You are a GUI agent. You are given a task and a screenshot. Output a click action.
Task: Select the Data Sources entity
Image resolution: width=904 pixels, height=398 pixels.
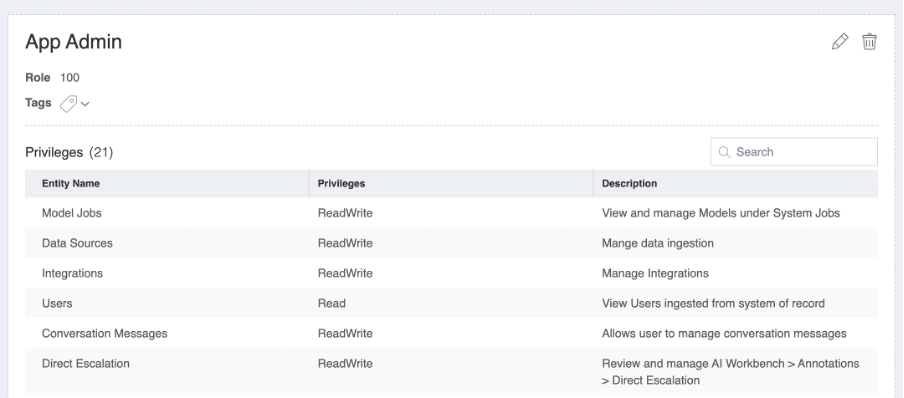tap(77, 243)
